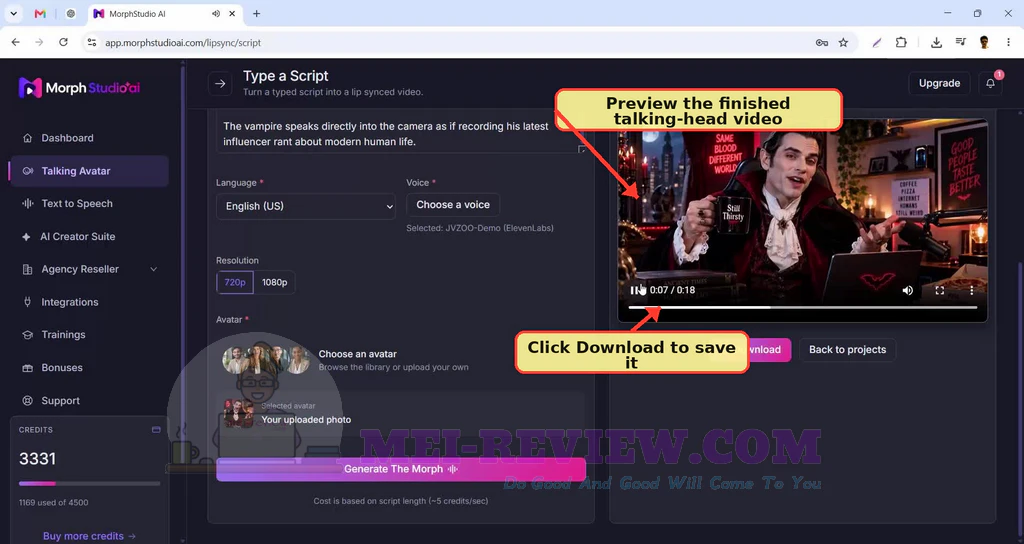This screenshot has width=1024, height=544.
Task: Open notifications bell
Action: (990, 84)
